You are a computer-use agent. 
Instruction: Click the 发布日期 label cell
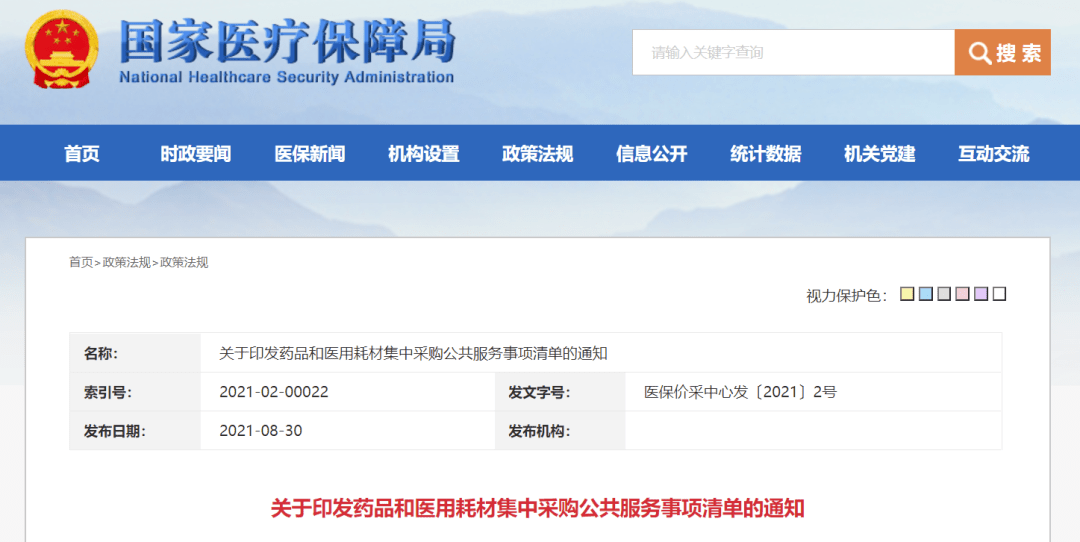pyautogui.click(x=135, y=430)
